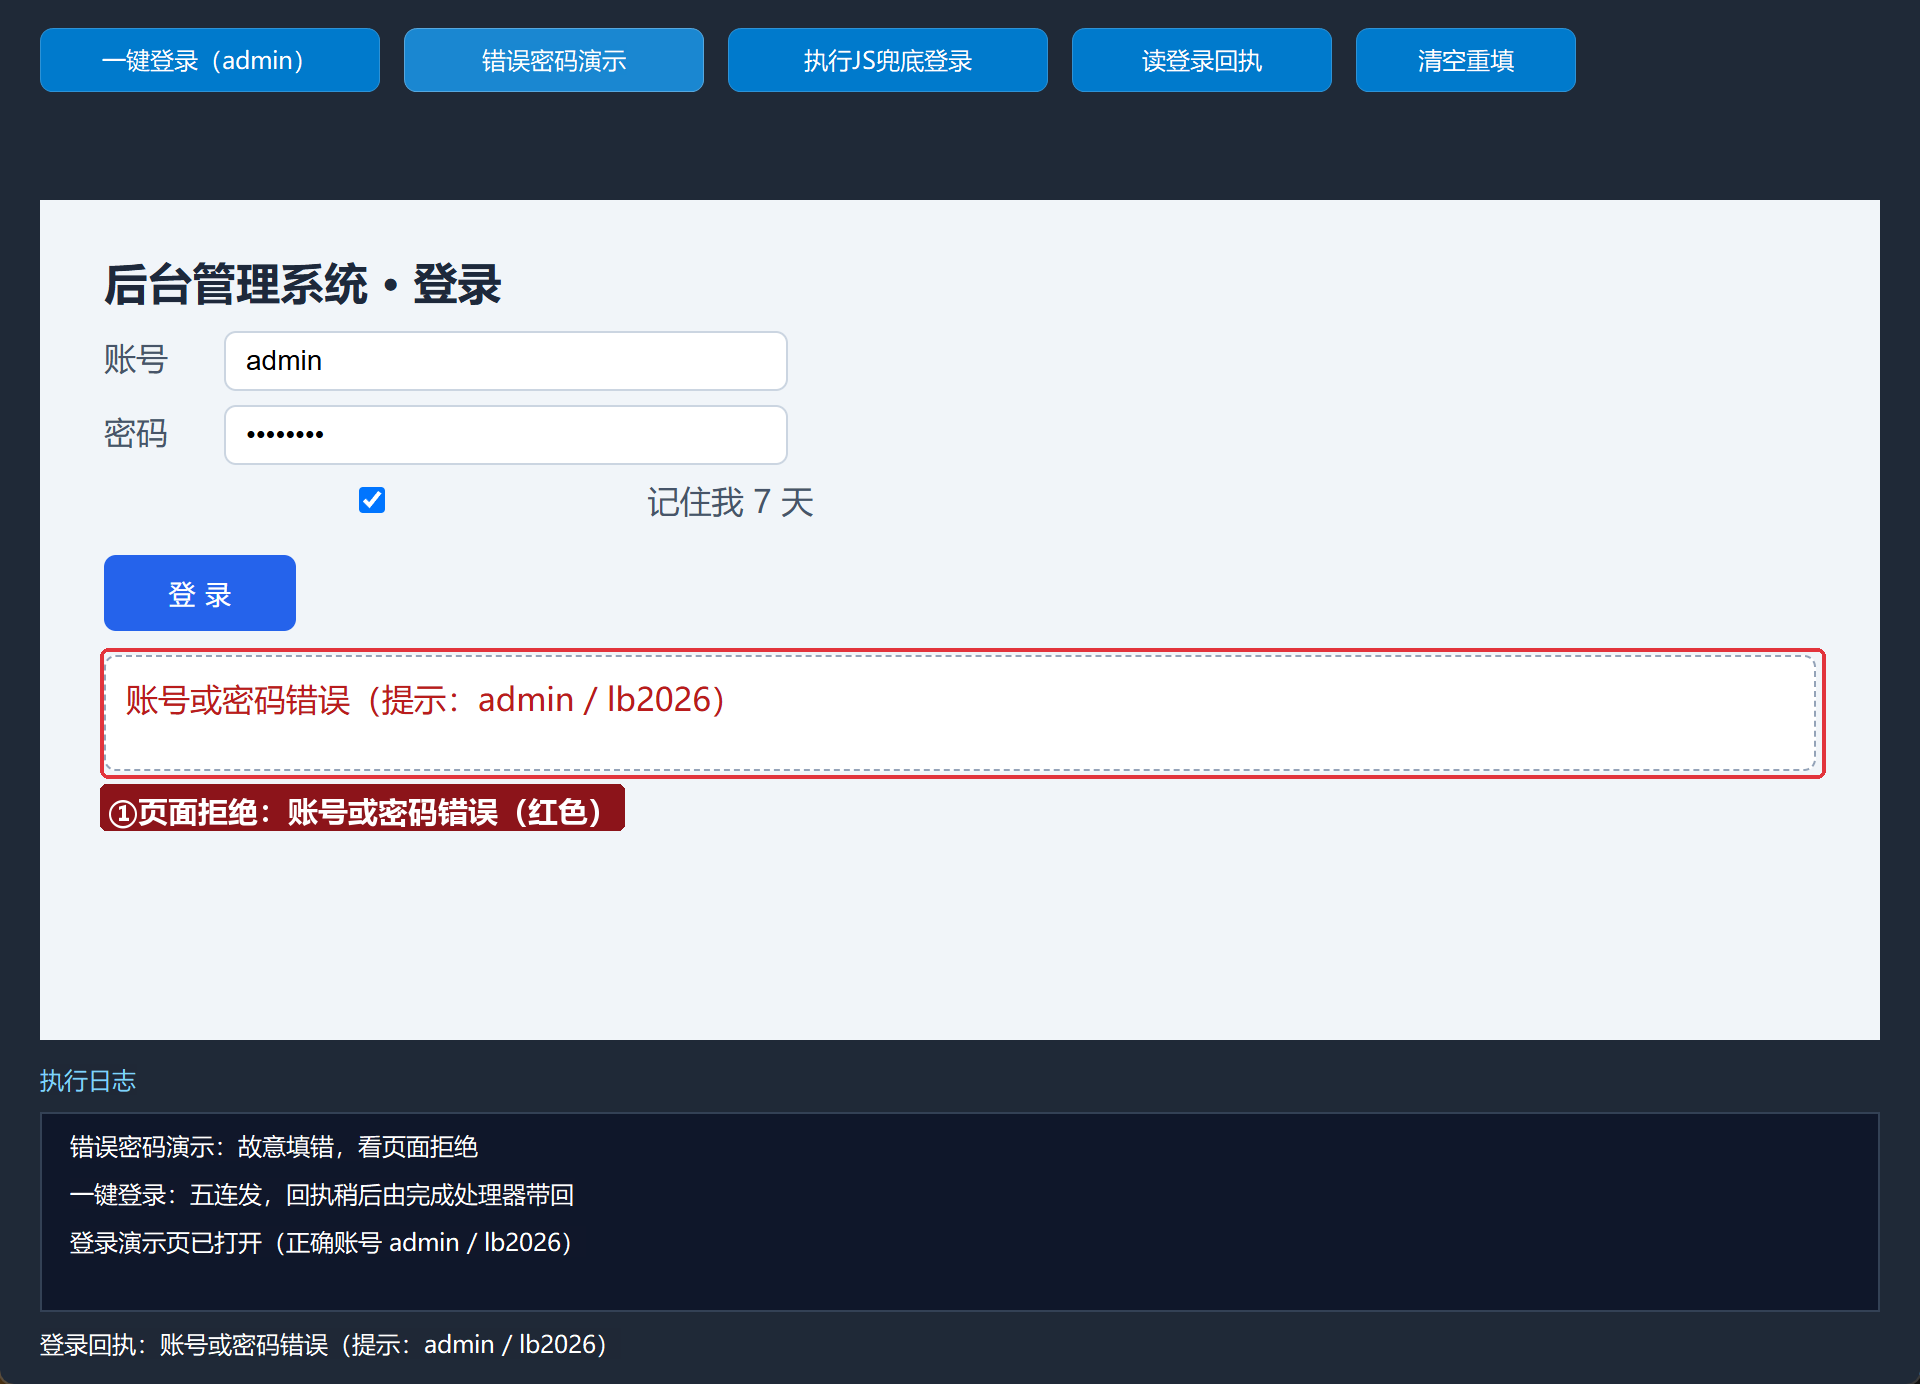Click the red error message 账号或密码错误
Screen dimensions: 1920x1384
point(425,700)
